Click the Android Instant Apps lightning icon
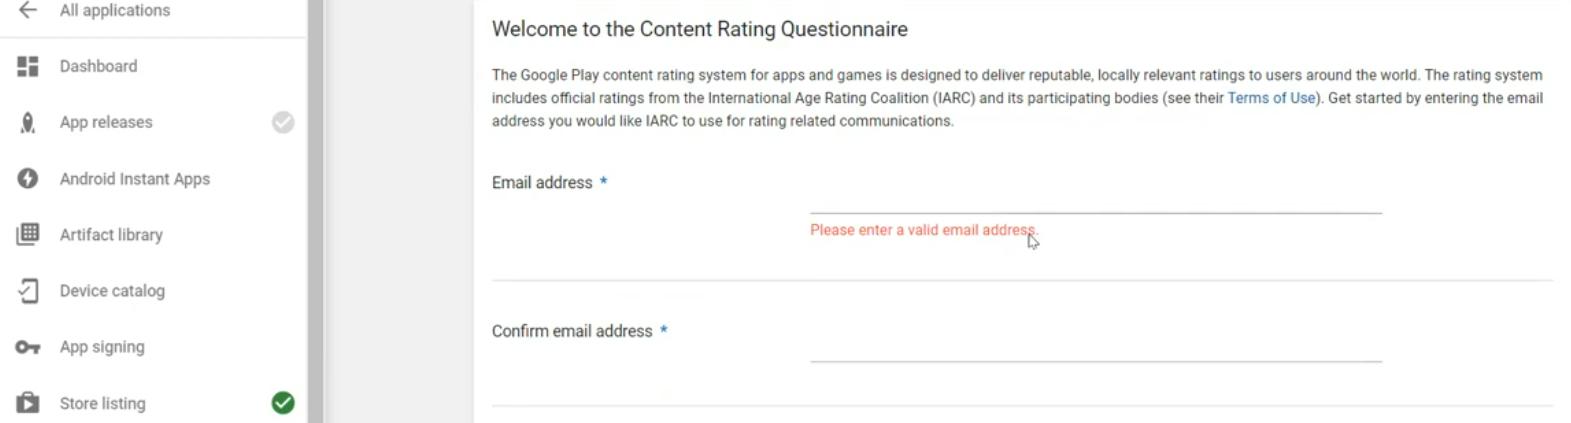The height and width of the screenshot is (423, 1571). coord(28,178)
